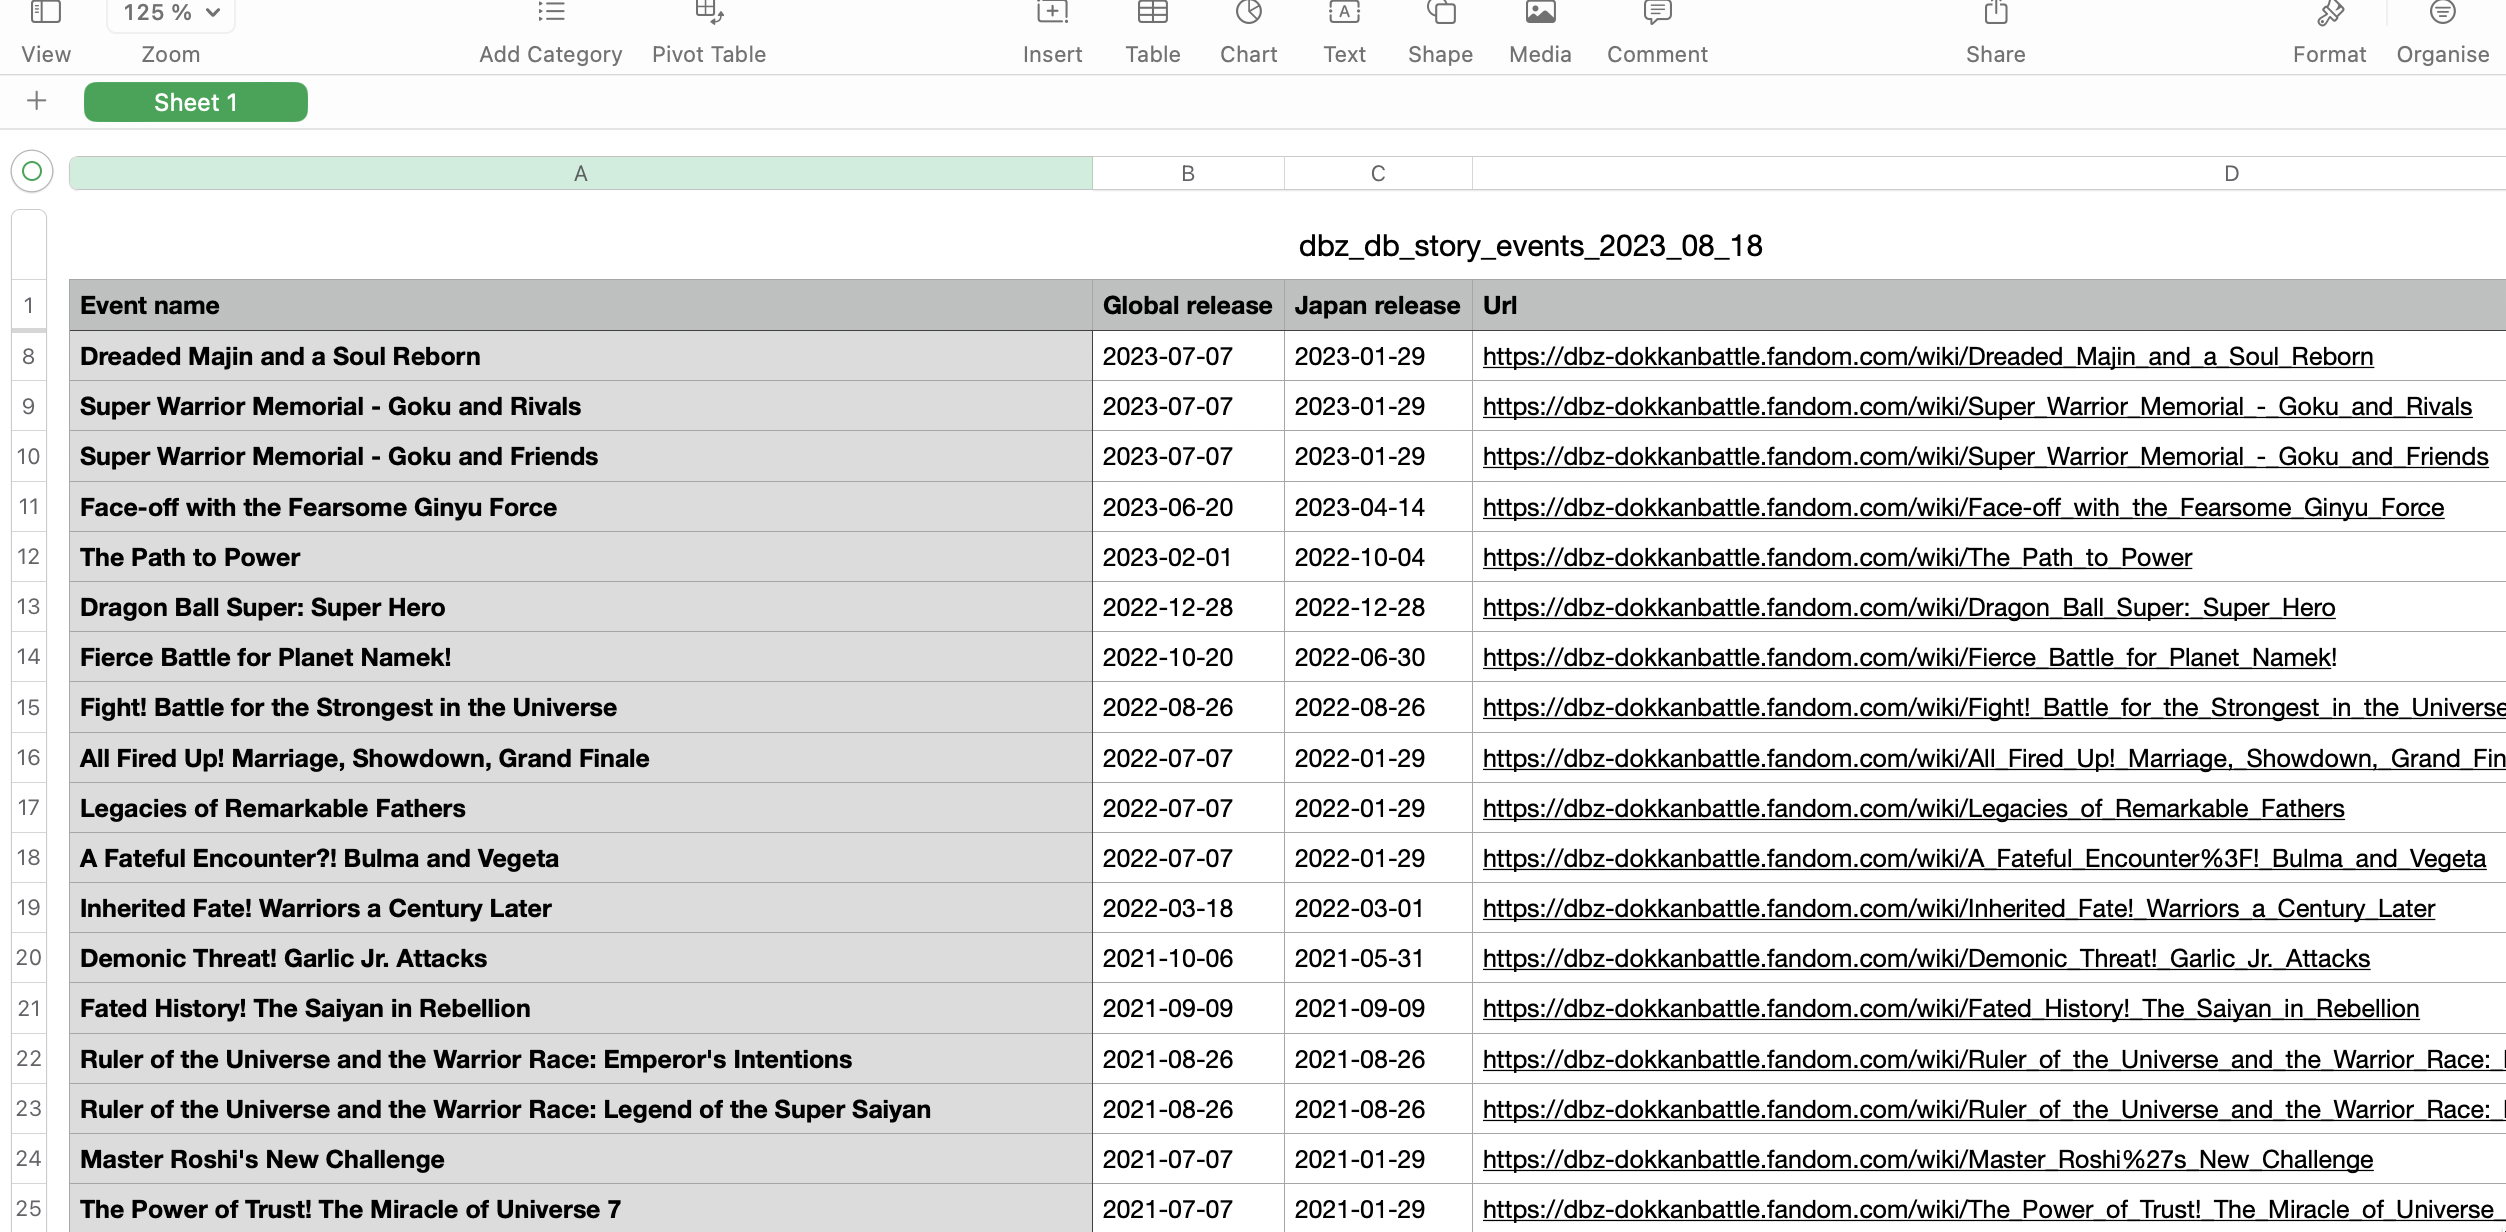Open the Fierce_Battle_for_Planet_Namek! link
The image size is (2506, 1232).
click(1910, 658)
